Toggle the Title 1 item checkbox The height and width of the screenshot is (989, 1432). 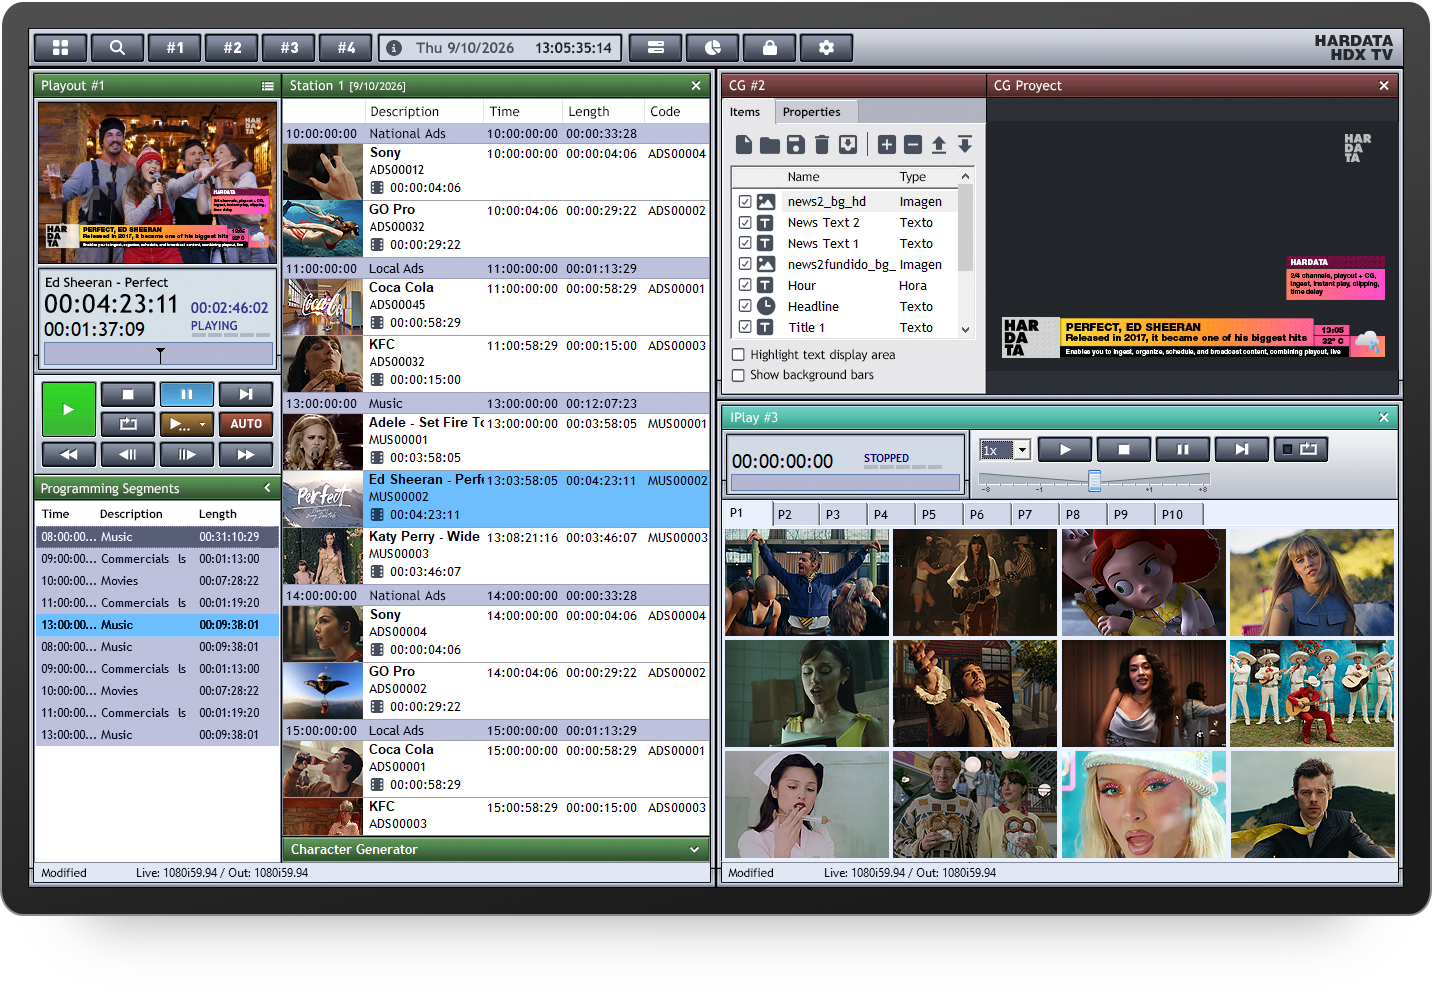745,327
